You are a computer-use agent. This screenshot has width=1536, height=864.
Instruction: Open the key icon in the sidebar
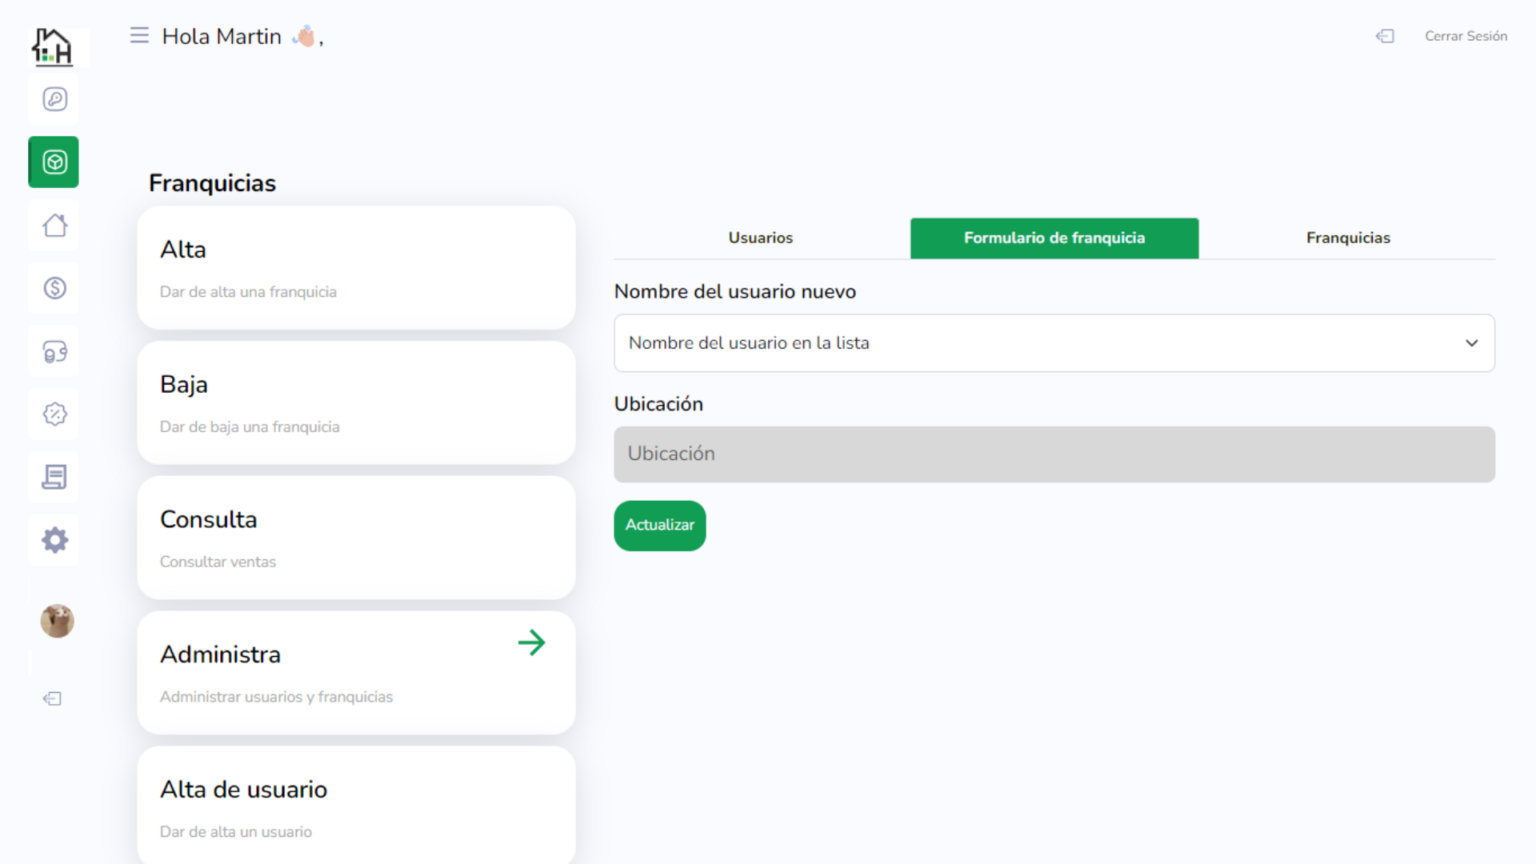(55, 99)
